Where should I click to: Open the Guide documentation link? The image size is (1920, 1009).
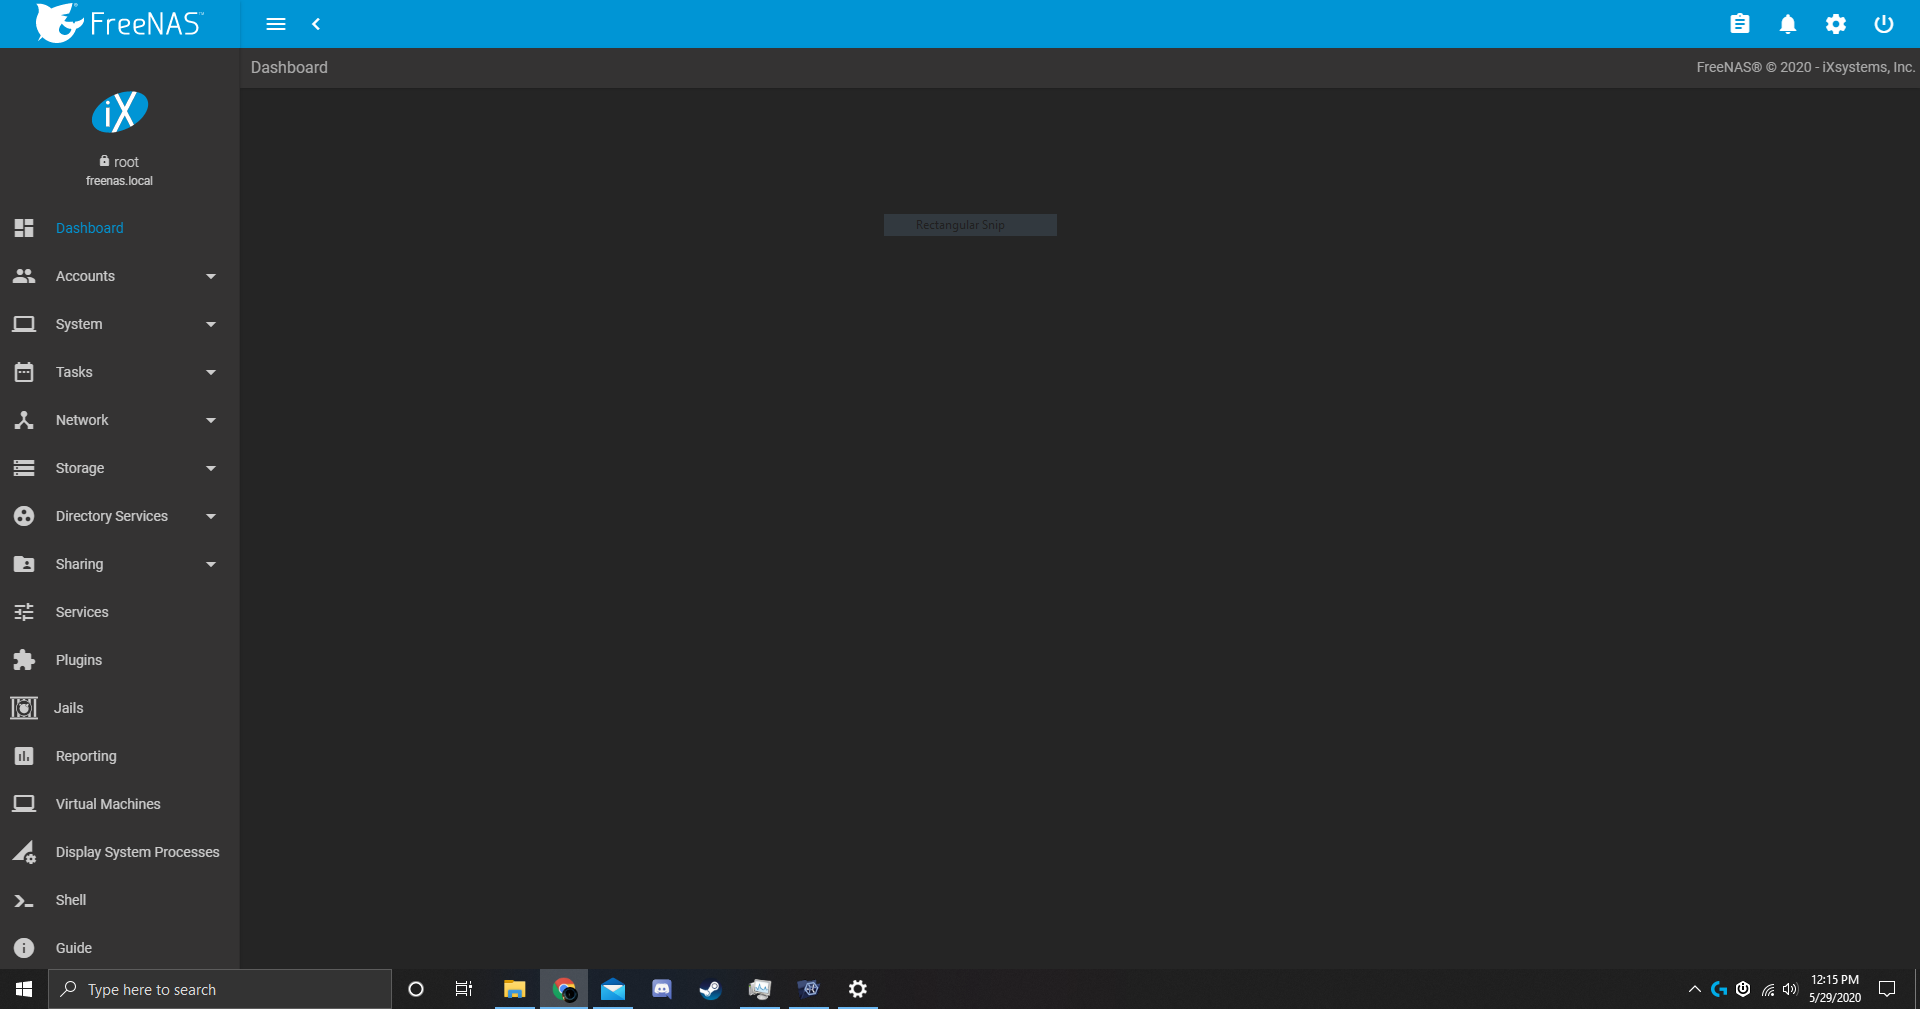[x=74, y=948]
